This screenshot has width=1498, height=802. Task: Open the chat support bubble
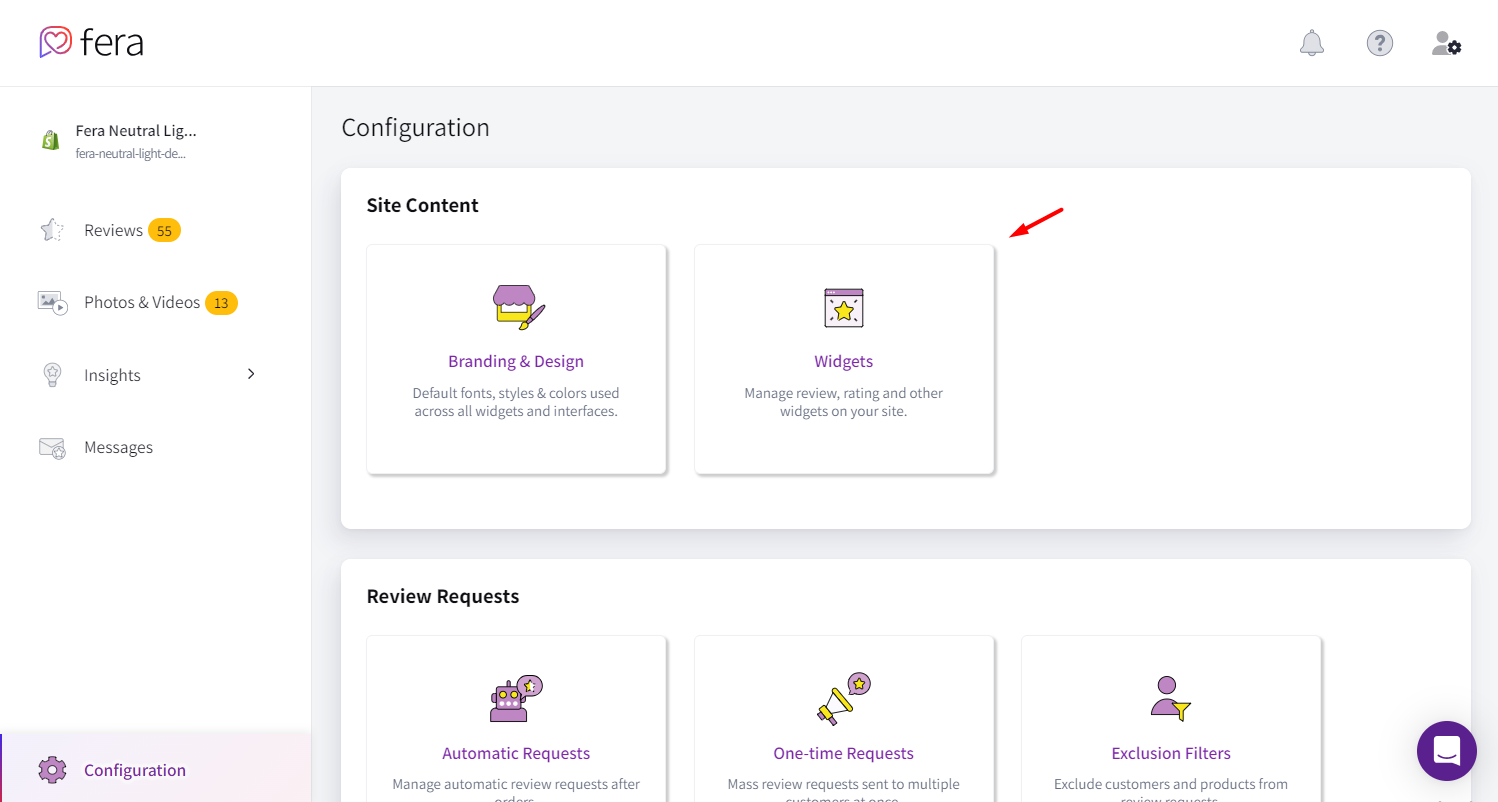pos(1446,750)
